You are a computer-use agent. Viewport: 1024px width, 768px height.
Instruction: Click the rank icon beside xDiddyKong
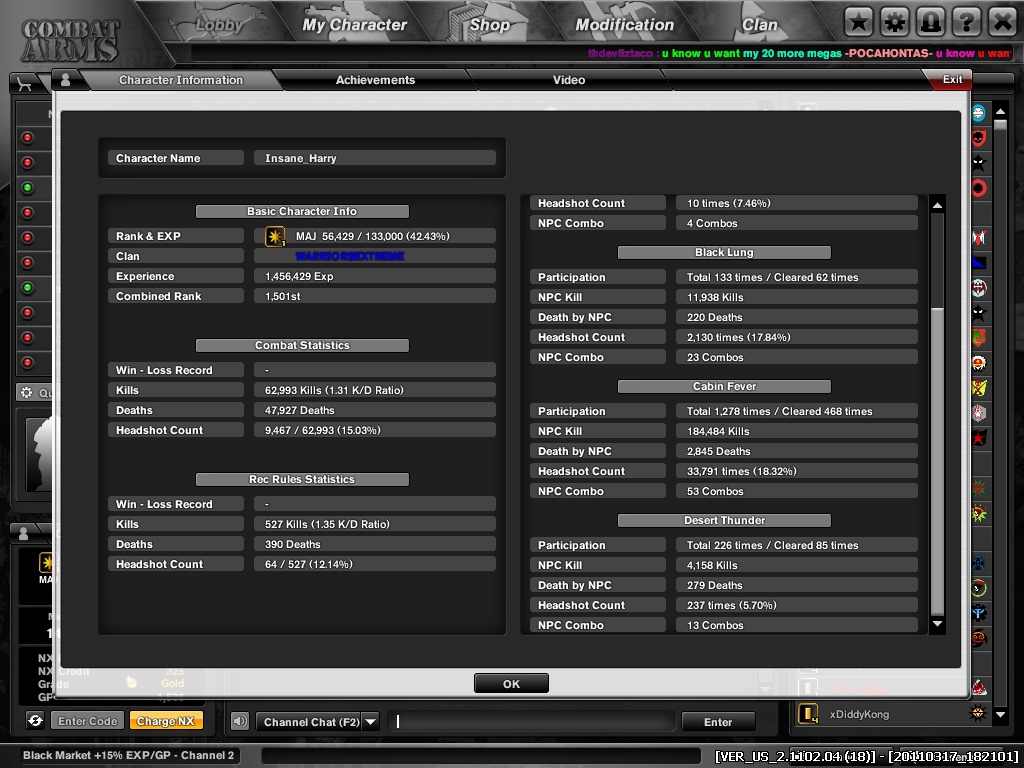pyautogui.click(x=808, y=714)
